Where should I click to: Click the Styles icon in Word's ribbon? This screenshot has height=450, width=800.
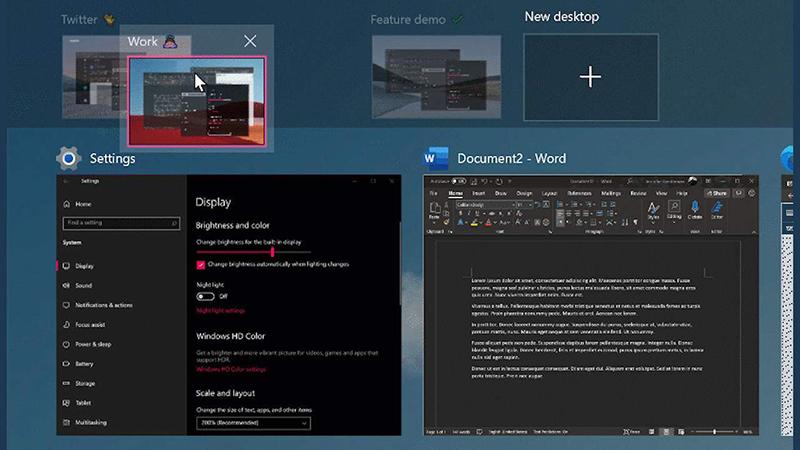652,209
